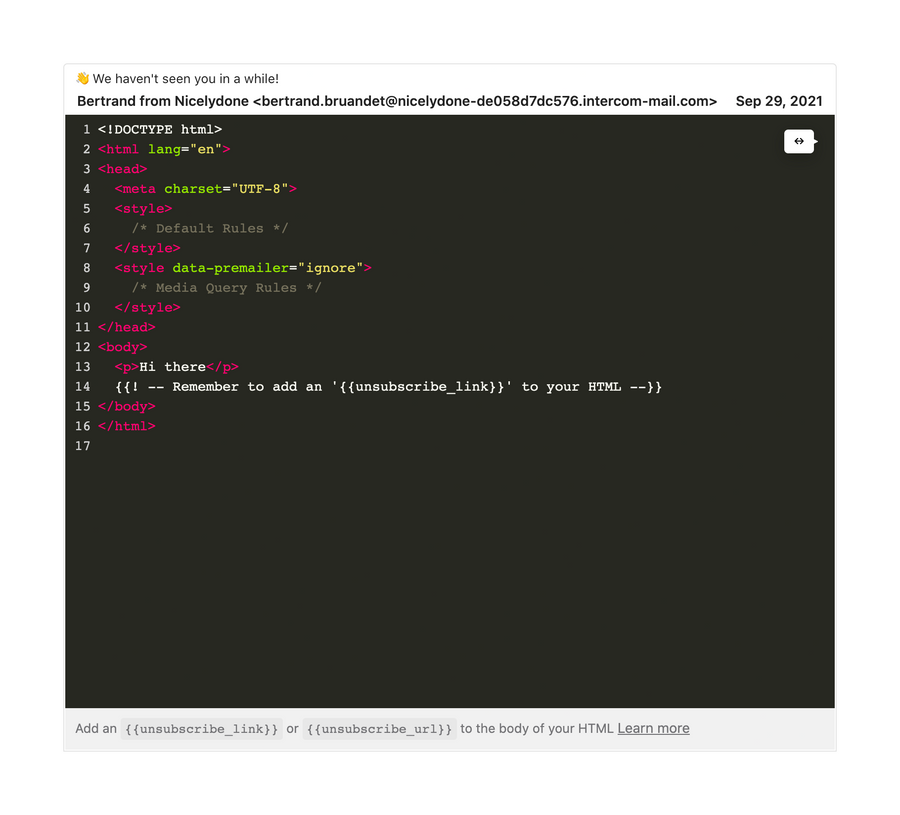Click the waving hand emoji in the subject
Image resolution: width=900 pixels, height=815 pixels.
point(82,78)
